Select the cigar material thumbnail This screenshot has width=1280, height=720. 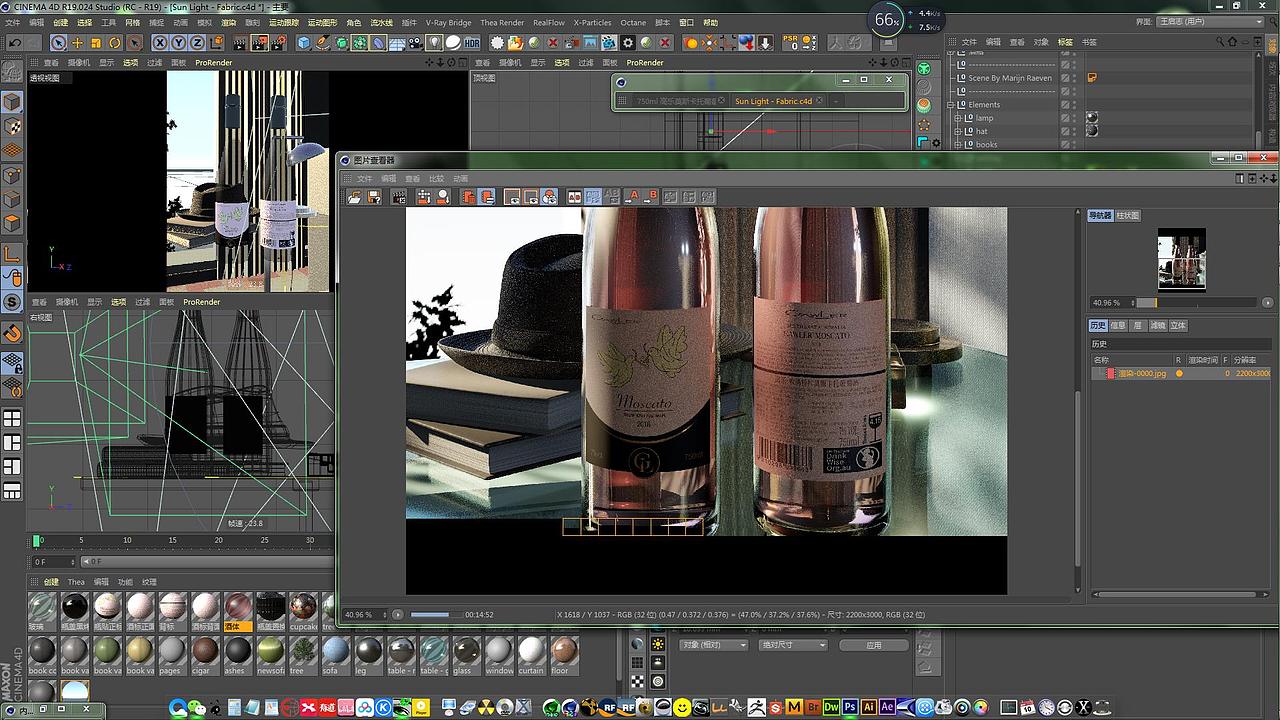(x=205, y=652)
